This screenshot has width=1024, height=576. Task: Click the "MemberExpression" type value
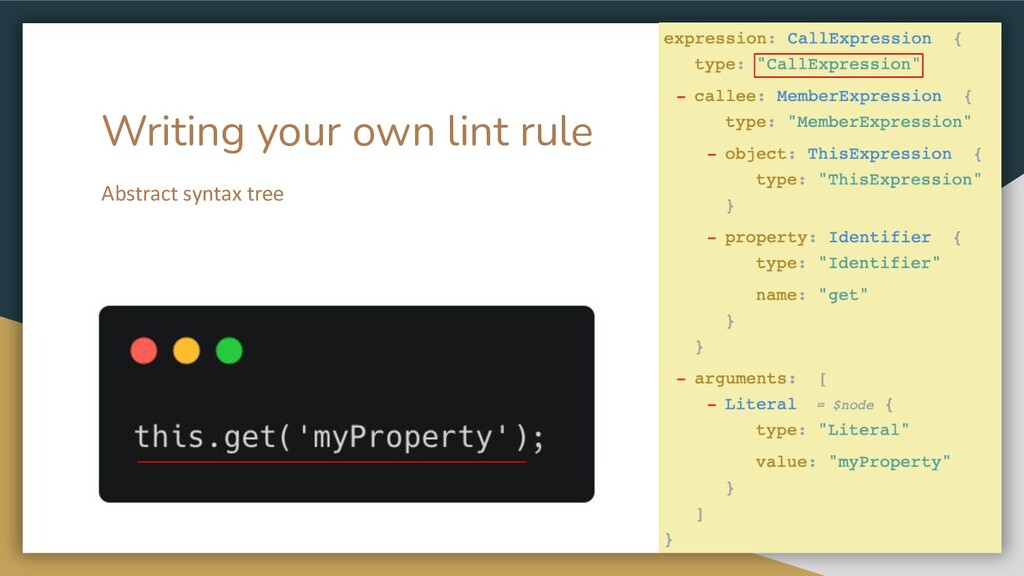point(879,122)
